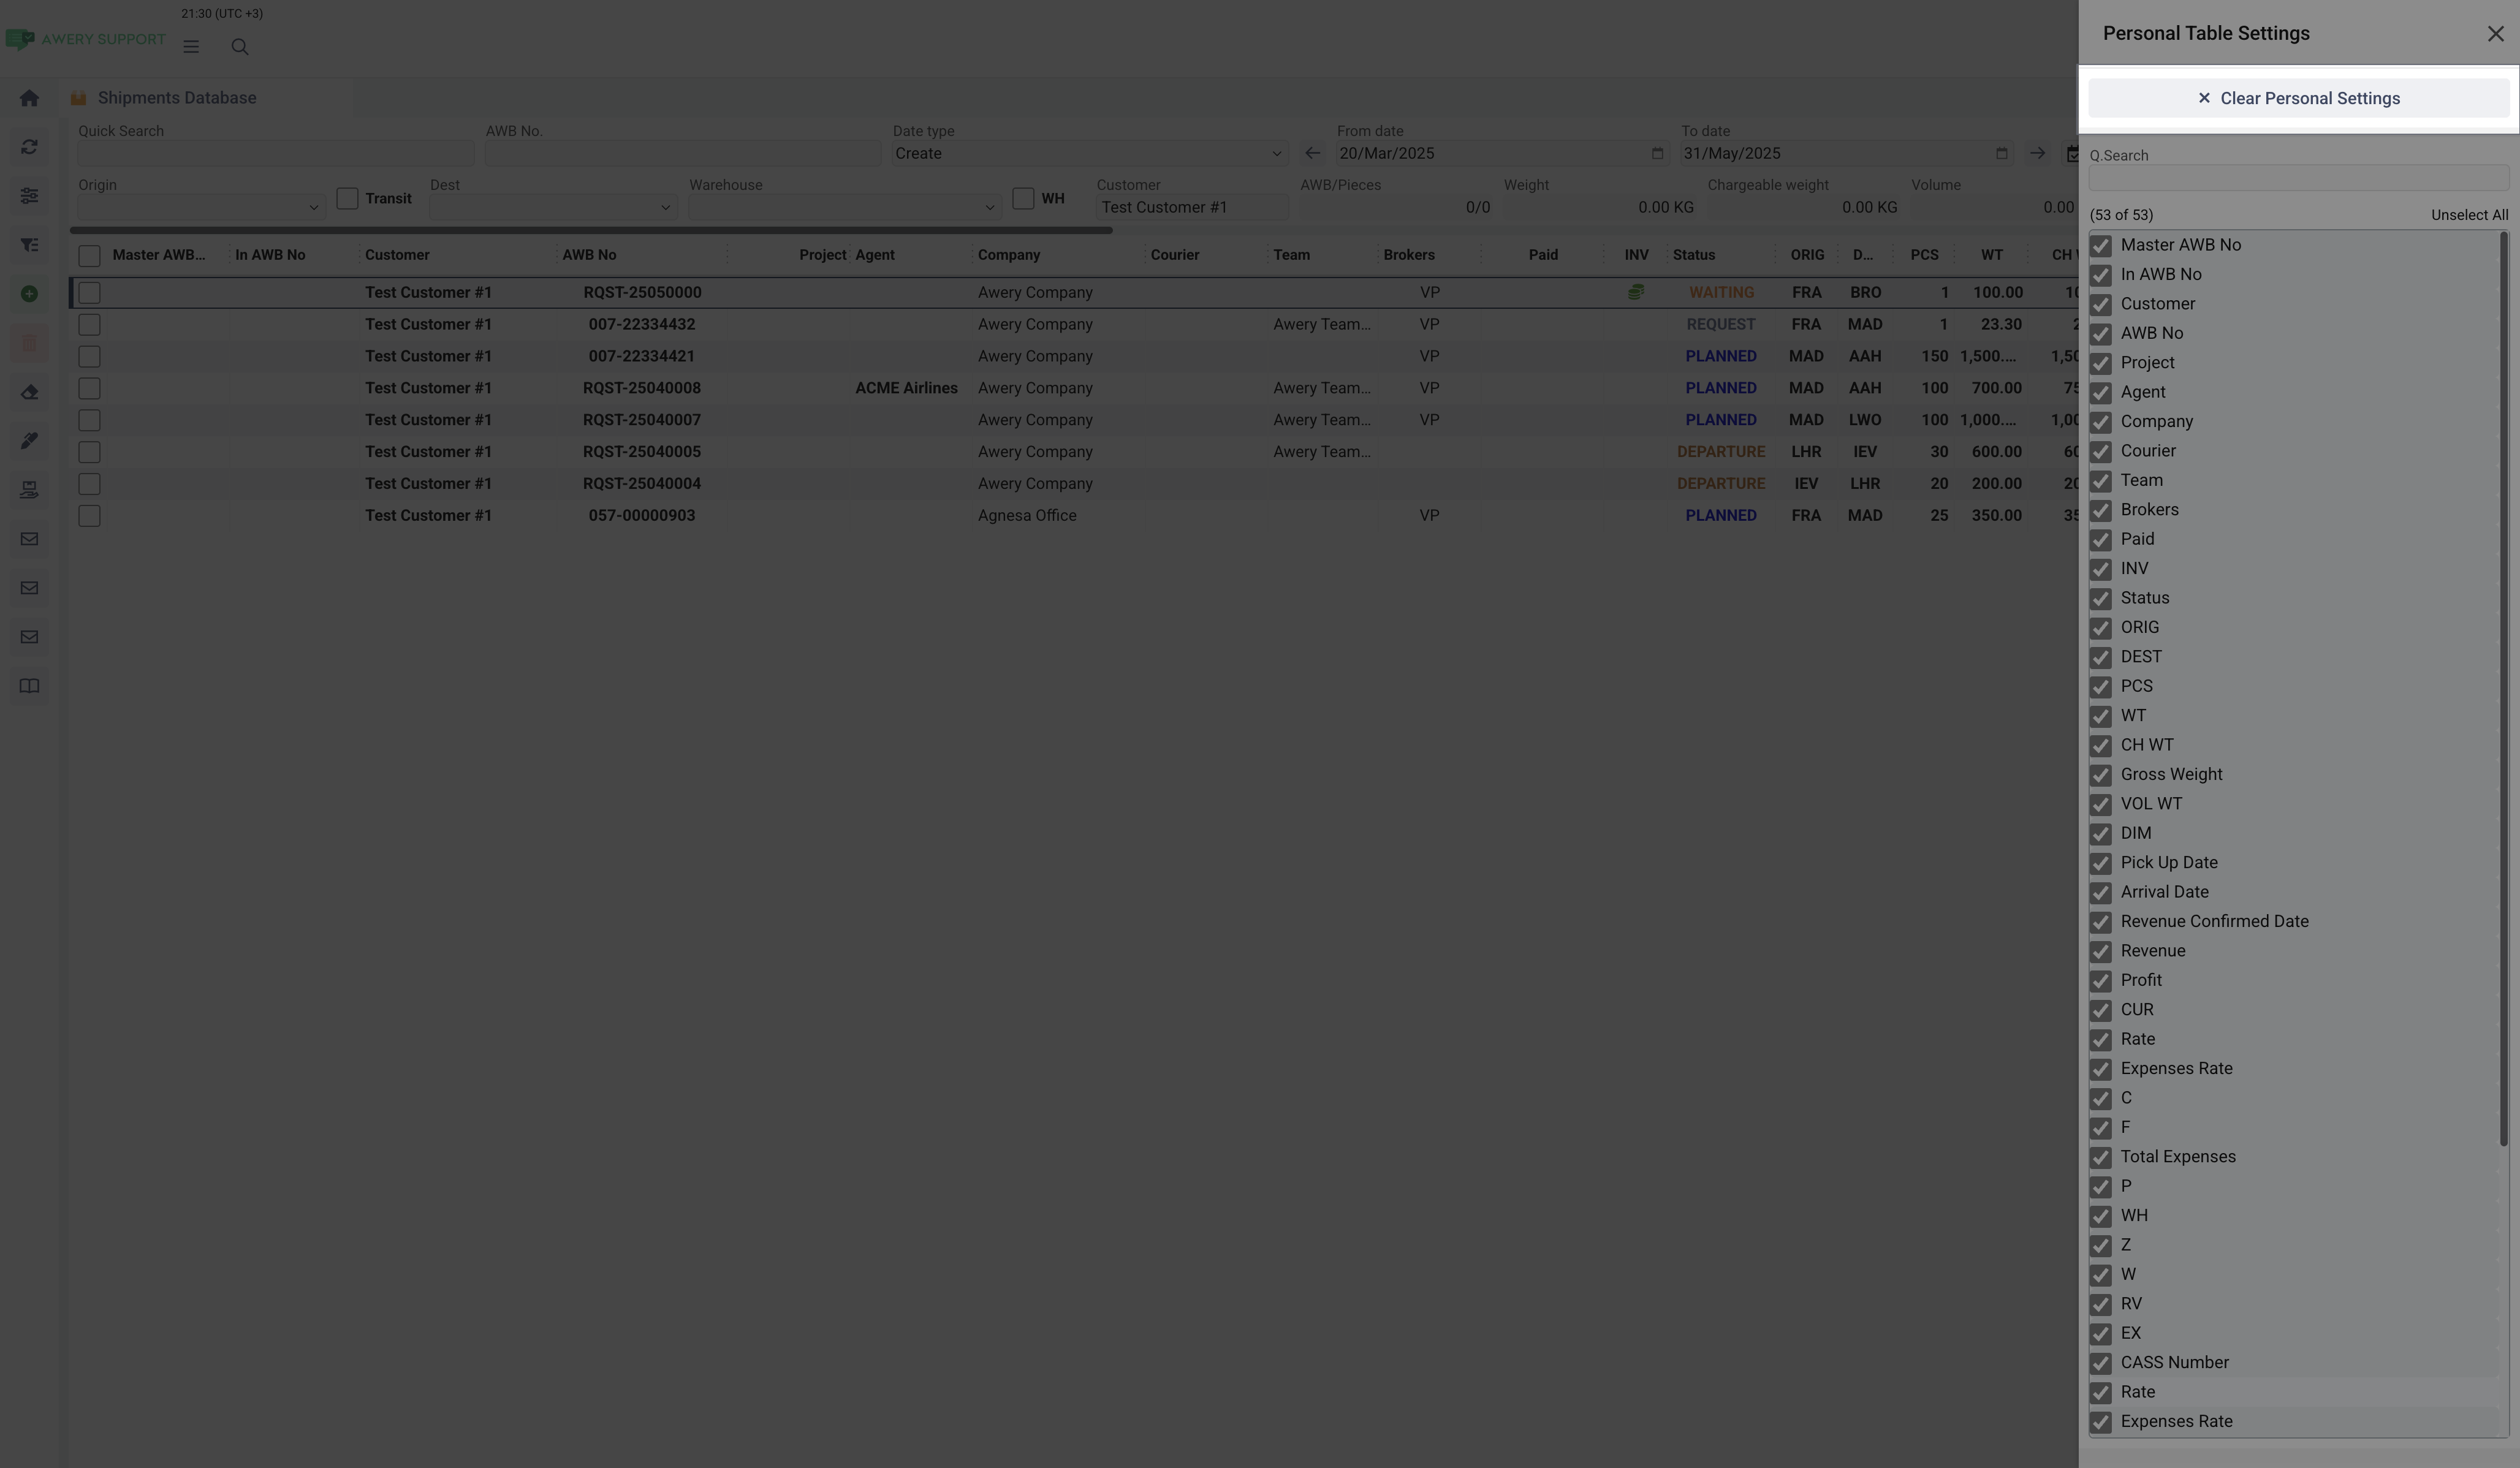This screenshot has width=2520, height=1468.
Task: Disable the CASS Number column checkbox
Action: (x=2101, y=1363)
